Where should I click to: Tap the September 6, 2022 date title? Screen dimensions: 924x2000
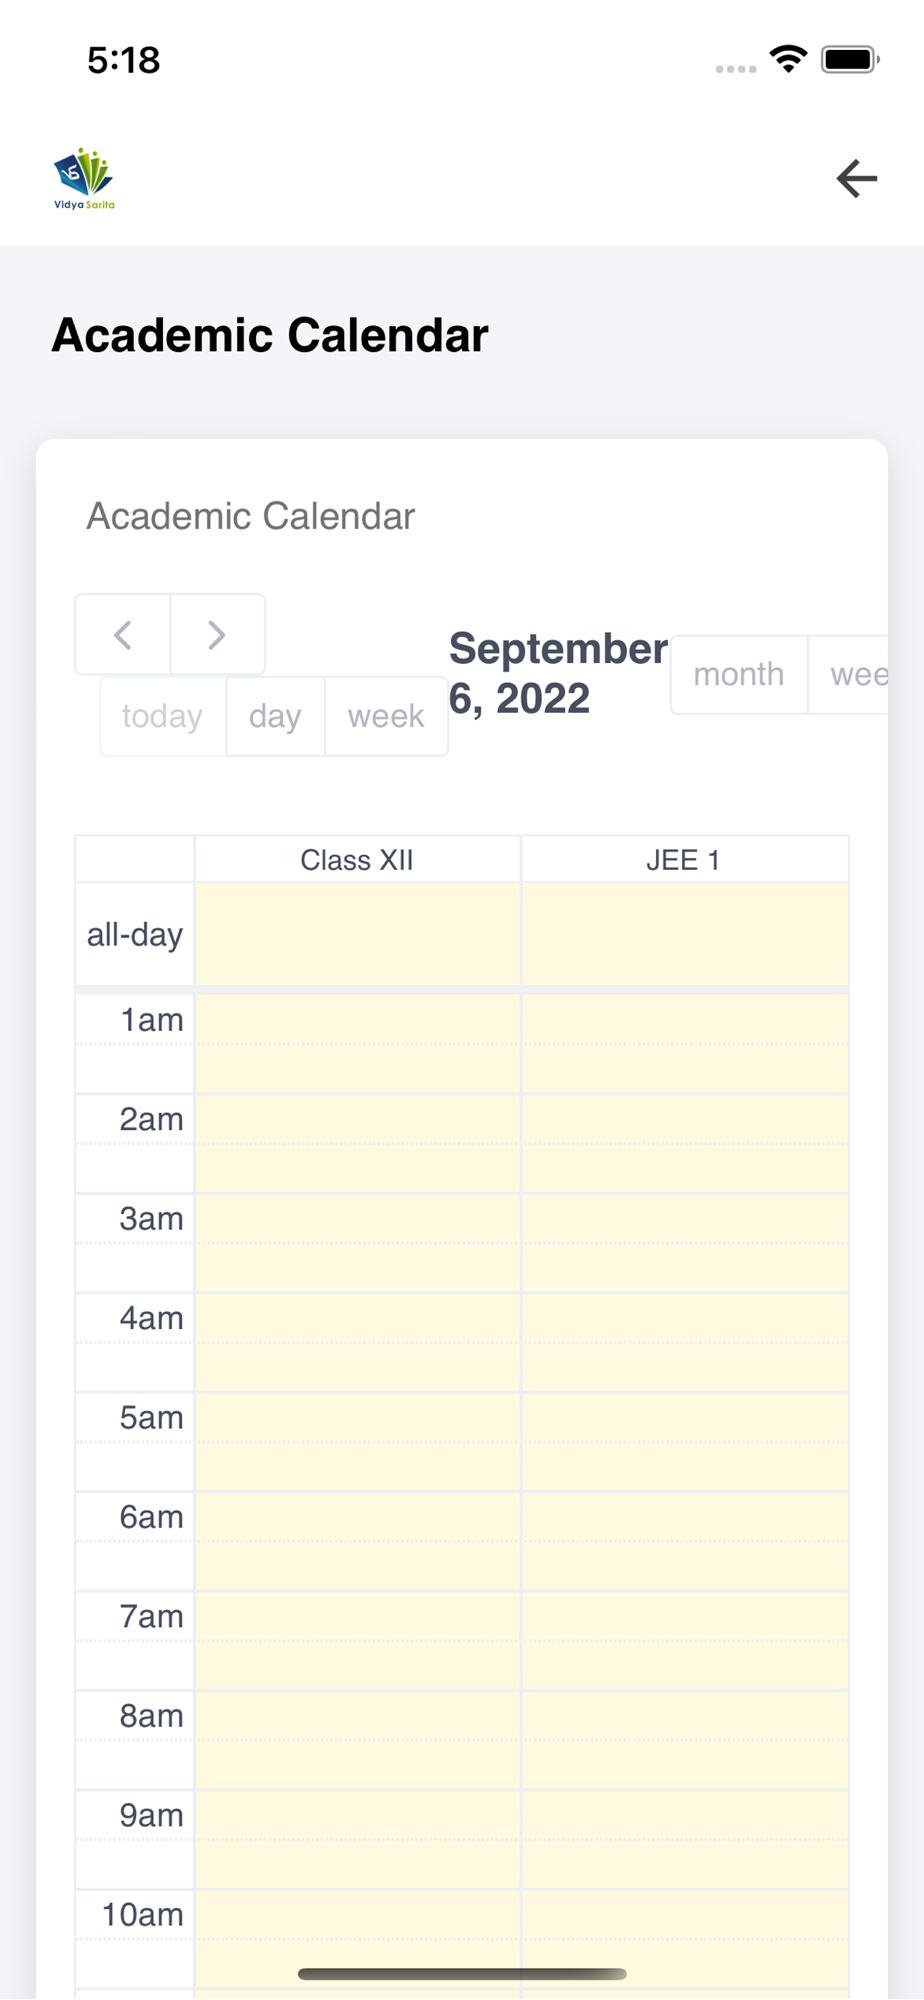558,674
